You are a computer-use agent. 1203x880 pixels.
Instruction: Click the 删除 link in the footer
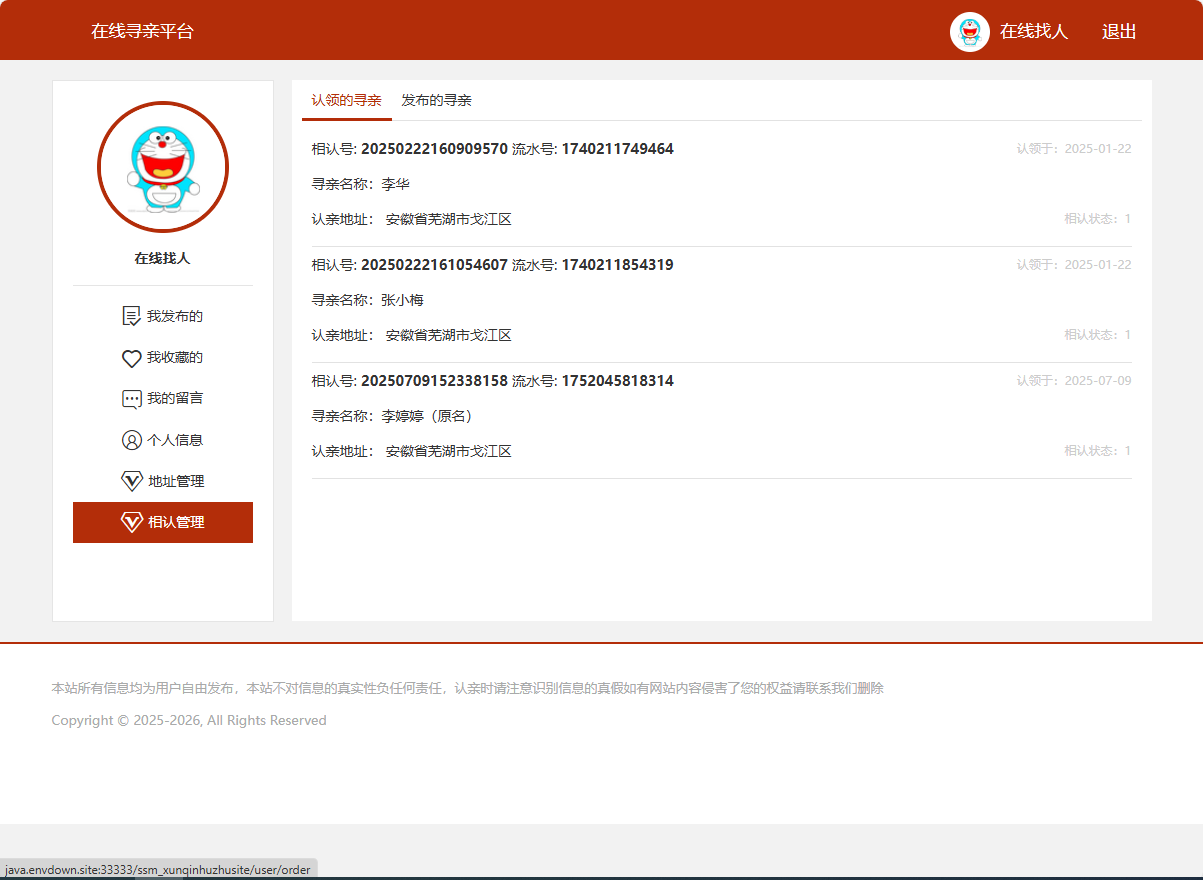coord(871,688)
